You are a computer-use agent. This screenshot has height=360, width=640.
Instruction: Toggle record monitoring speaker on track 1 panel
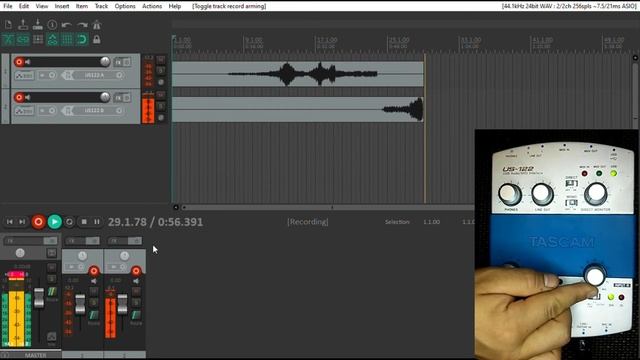28,62
